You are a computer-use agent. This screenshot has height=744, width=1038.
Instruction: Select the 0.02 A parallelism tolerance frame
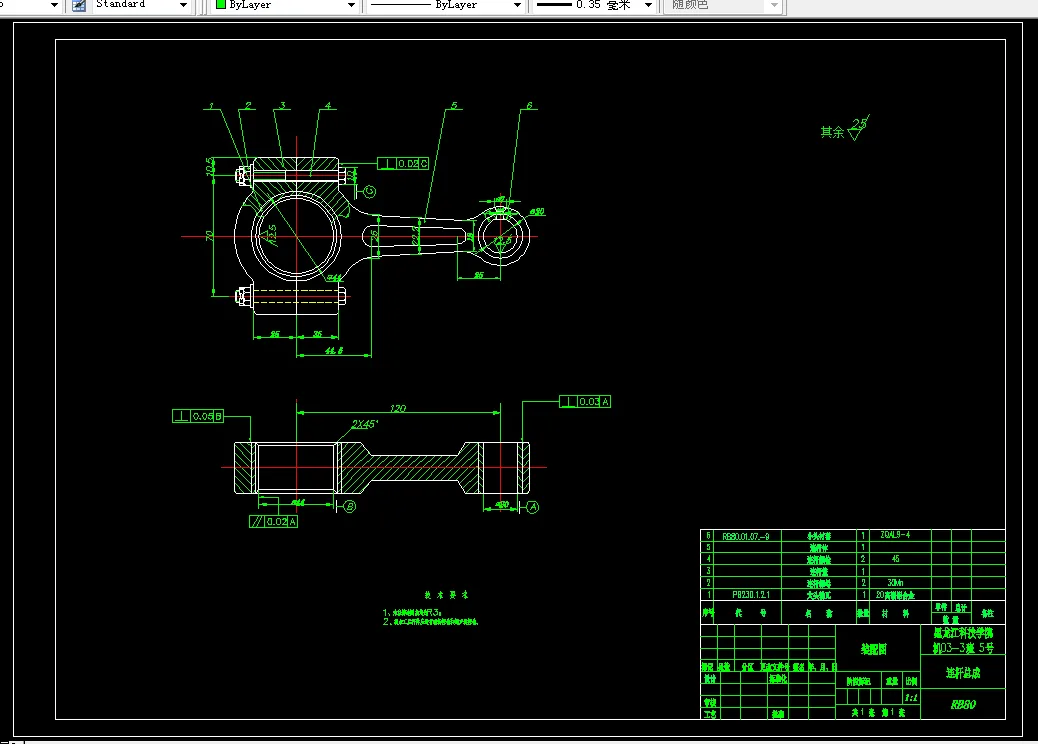[273, 522]
